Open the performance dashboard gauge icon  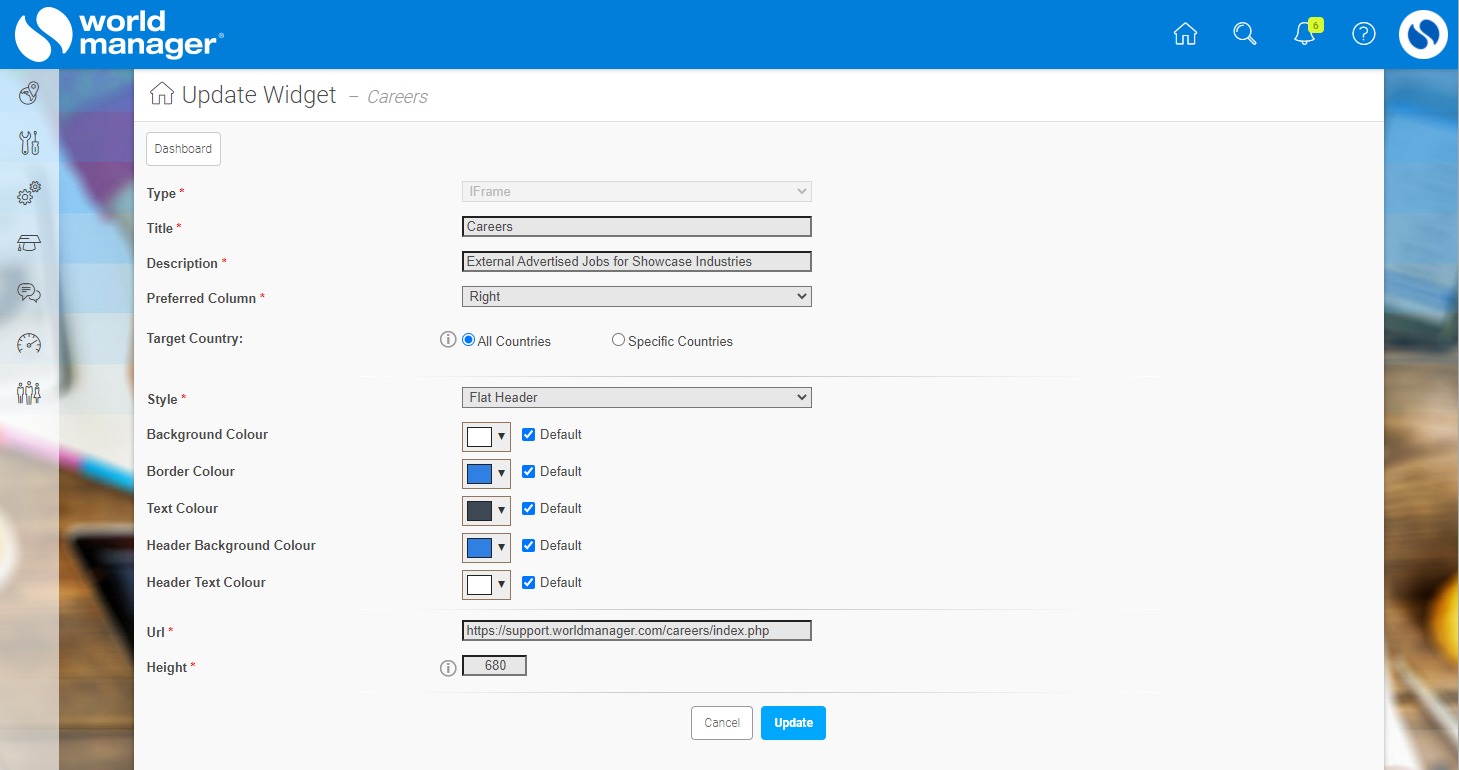coord(28,343)
